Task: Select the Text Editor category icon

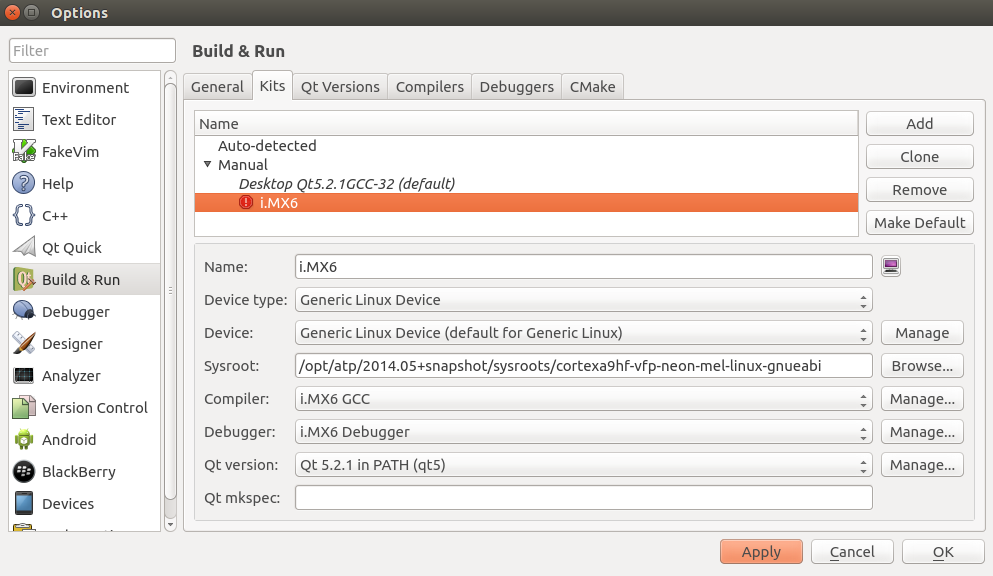Action: tap(23, 120)
